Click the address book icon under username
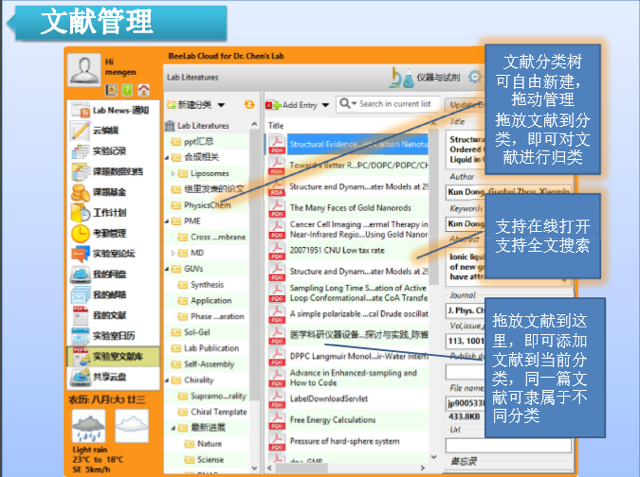The height and width of the screenshot is (477, 640). pos(111,90)
